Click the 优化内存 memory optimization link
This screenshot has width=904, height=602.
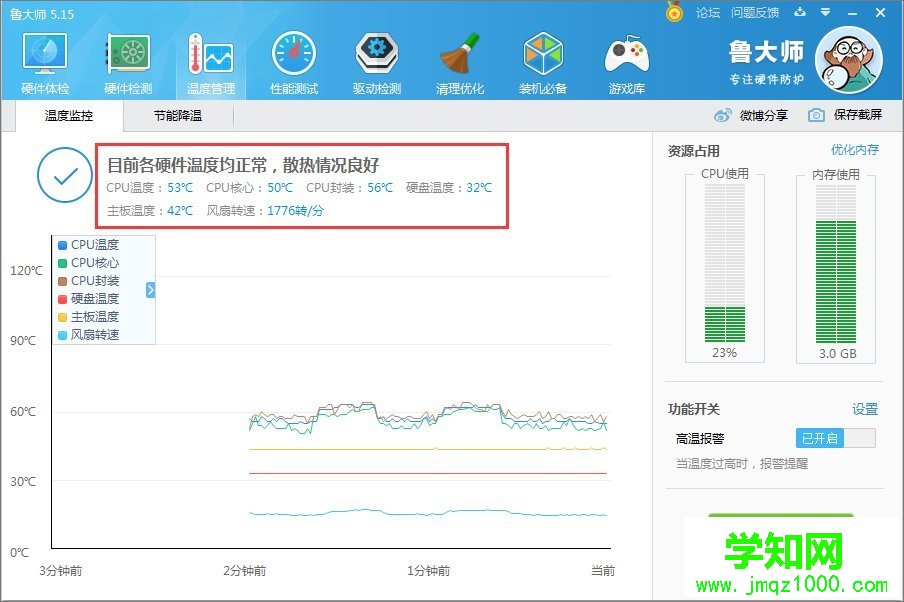[x=855, y=148]
